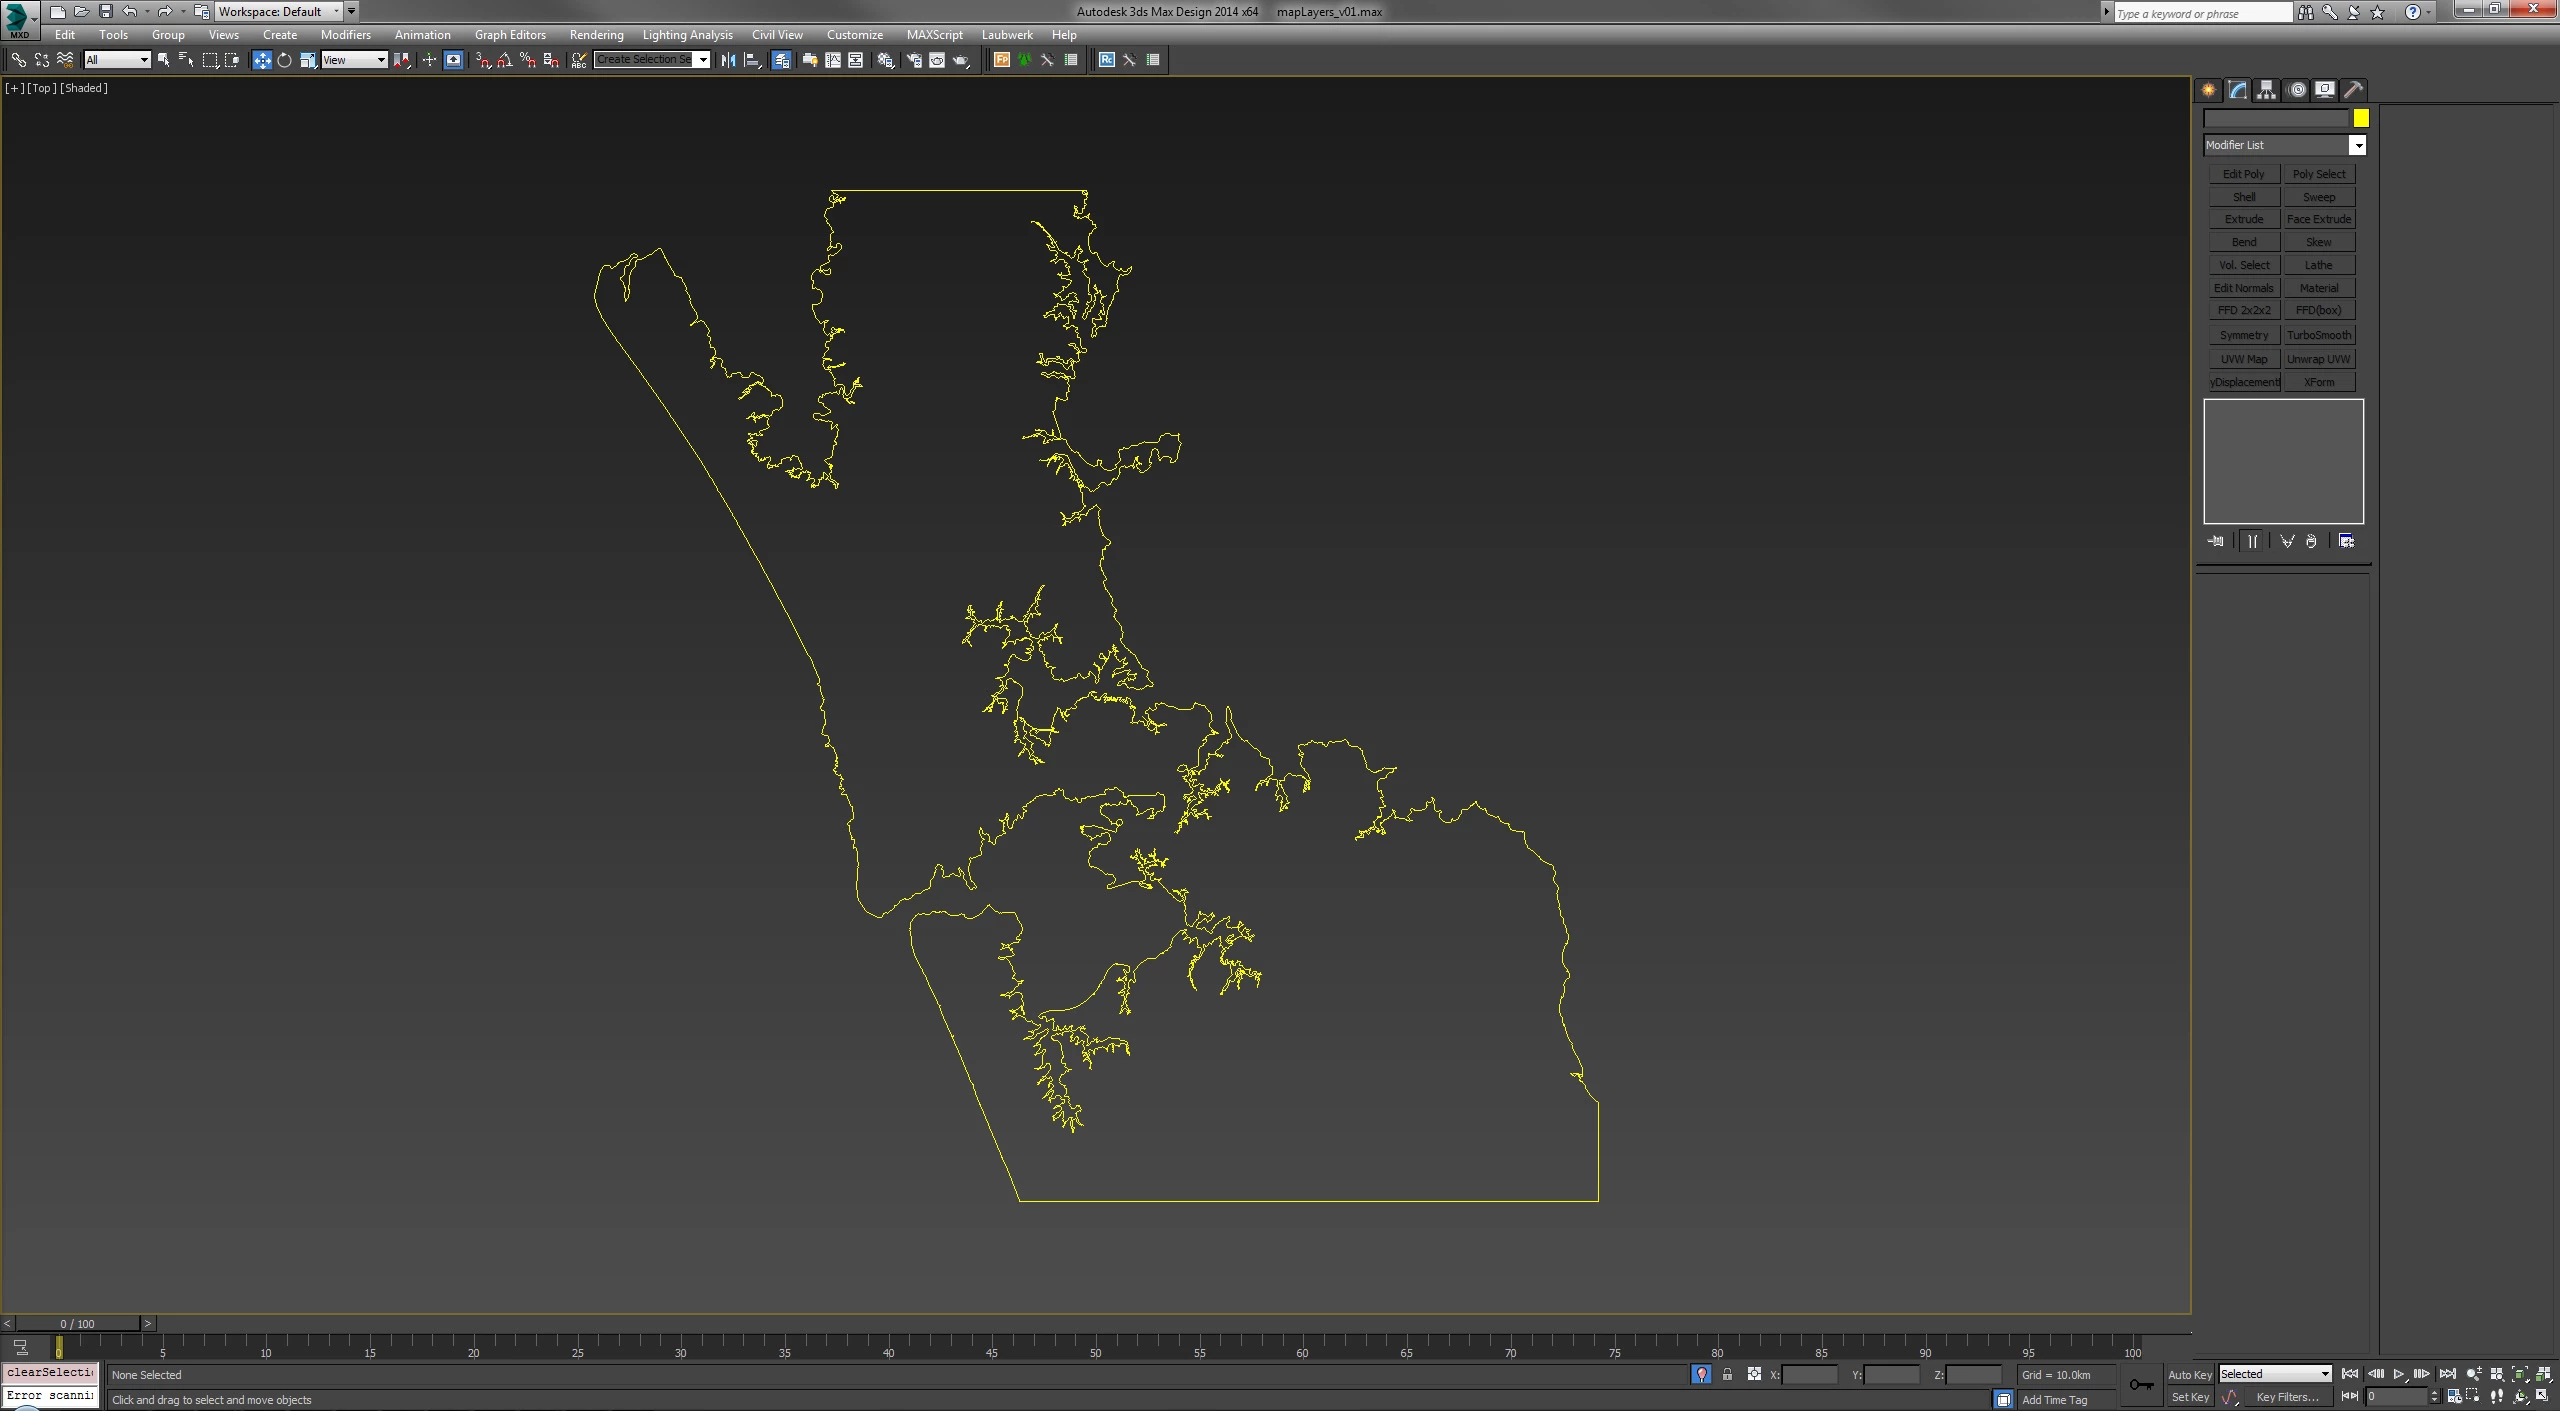This screenshot has height=1411, width=2560.
Task: Click the Select by Name icon
Action: [186, 60]
